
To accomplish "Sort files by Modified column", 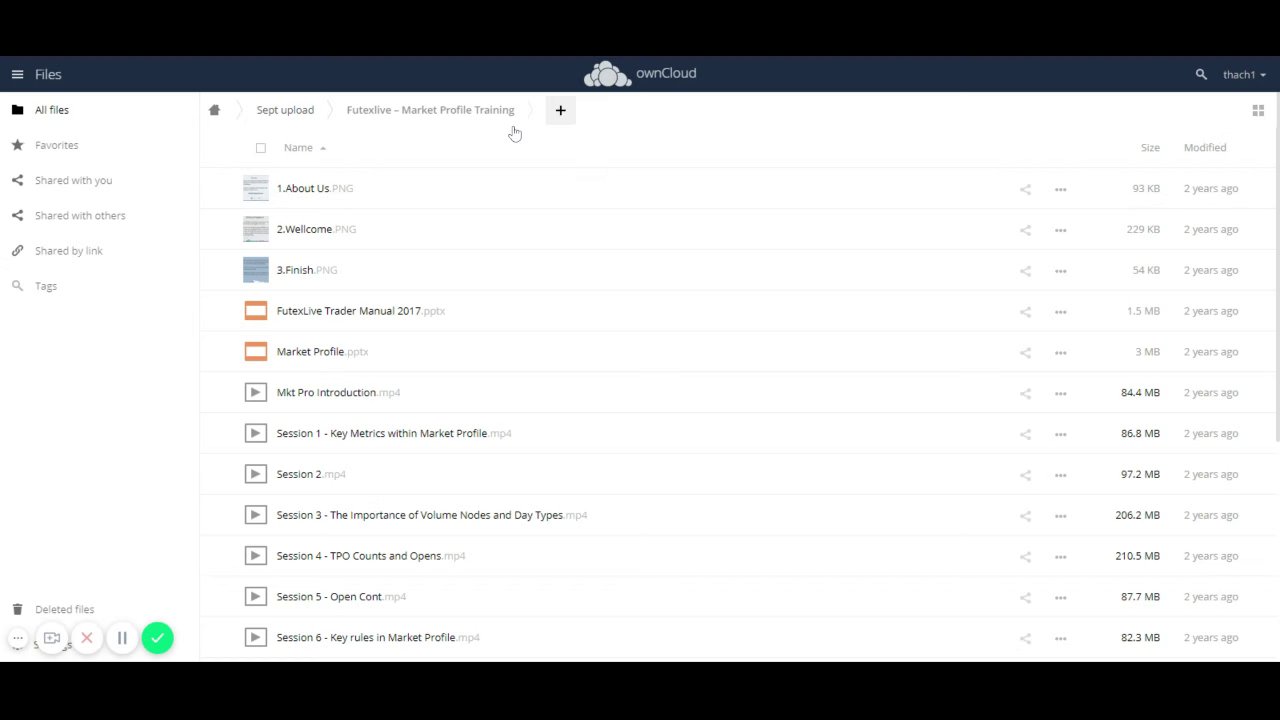I will pos(1205,147).
